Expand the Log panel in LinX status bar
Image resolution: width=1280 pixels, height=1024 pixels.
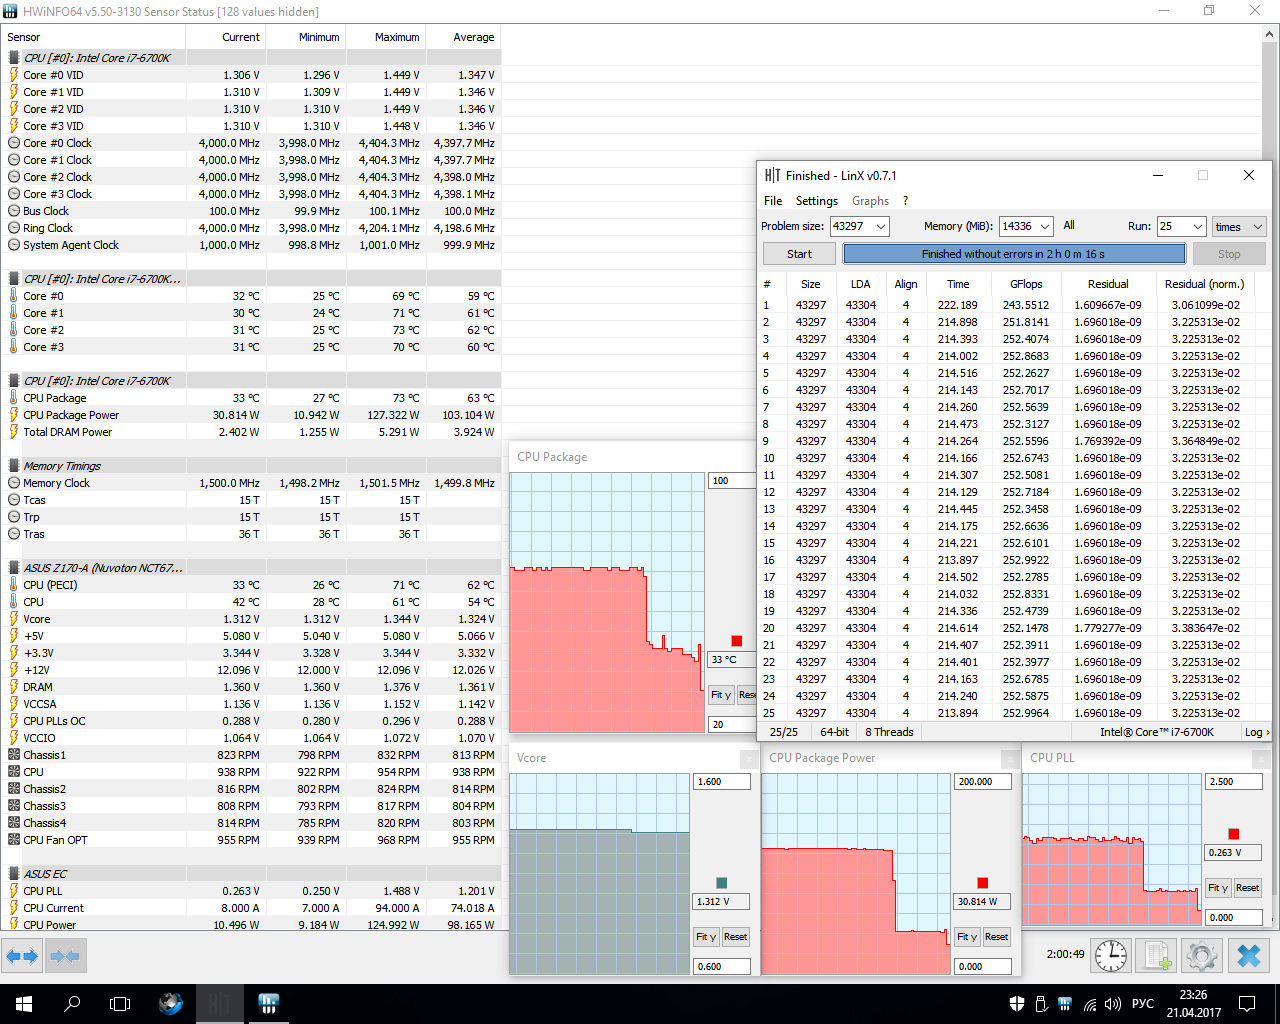pyautogui.click(x=1257, y=732)
